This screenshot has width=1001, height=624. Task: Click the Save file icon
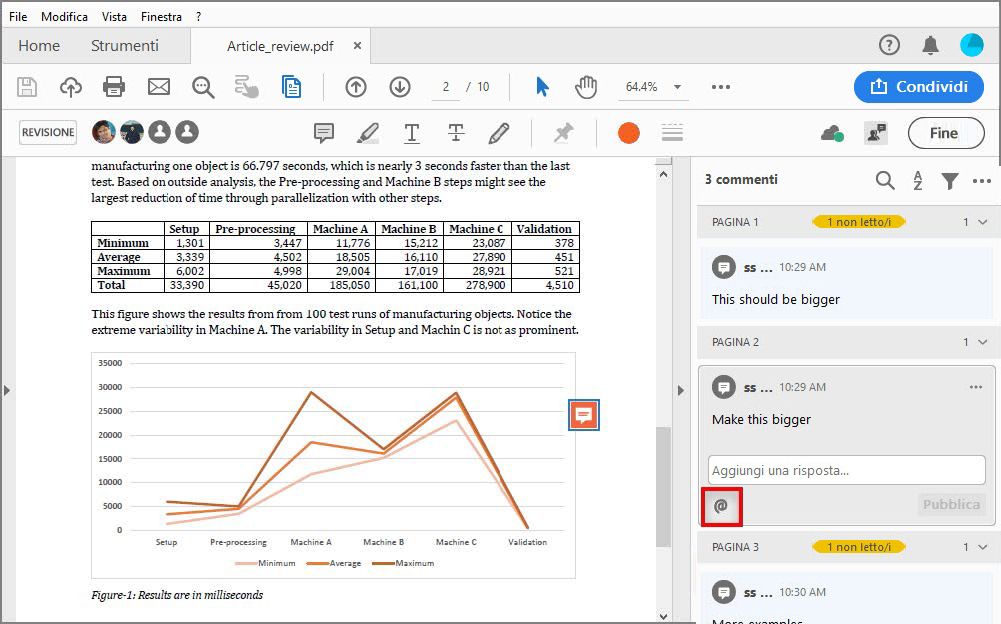coord(27,87)
